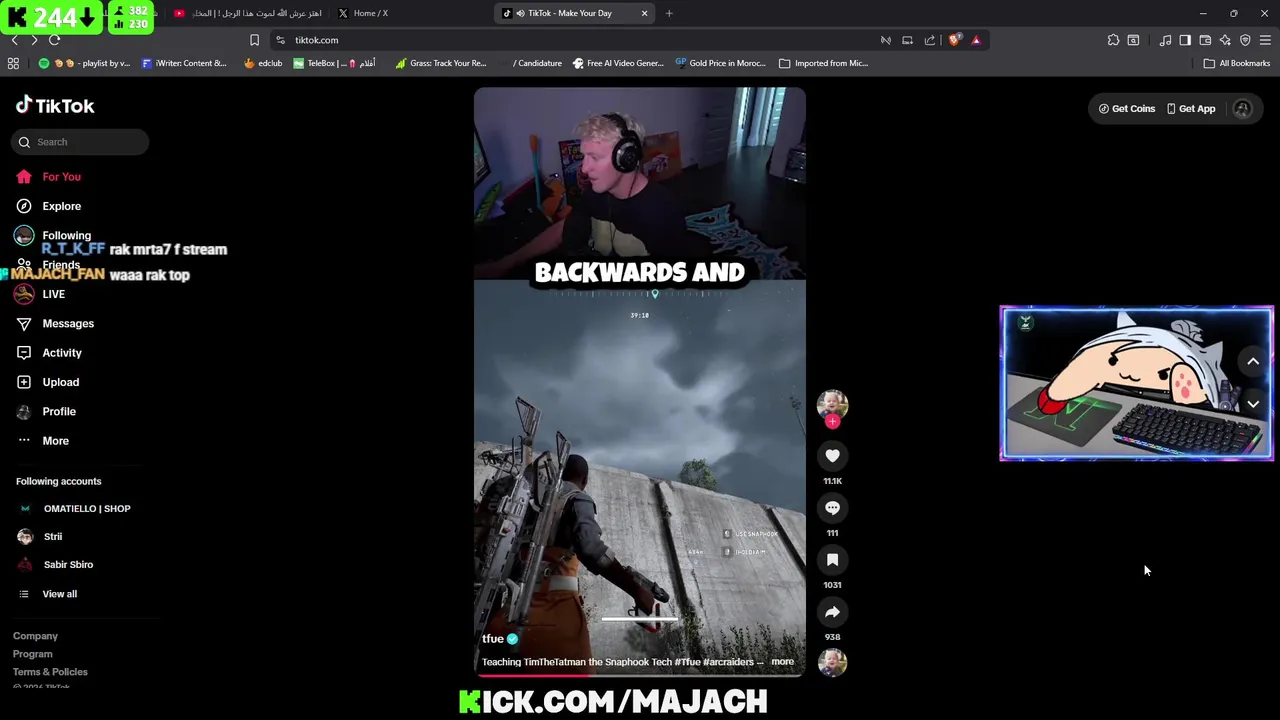Click the TikTok search field
The width and height of the screenshot is (1280, 720).
(80, 142)
